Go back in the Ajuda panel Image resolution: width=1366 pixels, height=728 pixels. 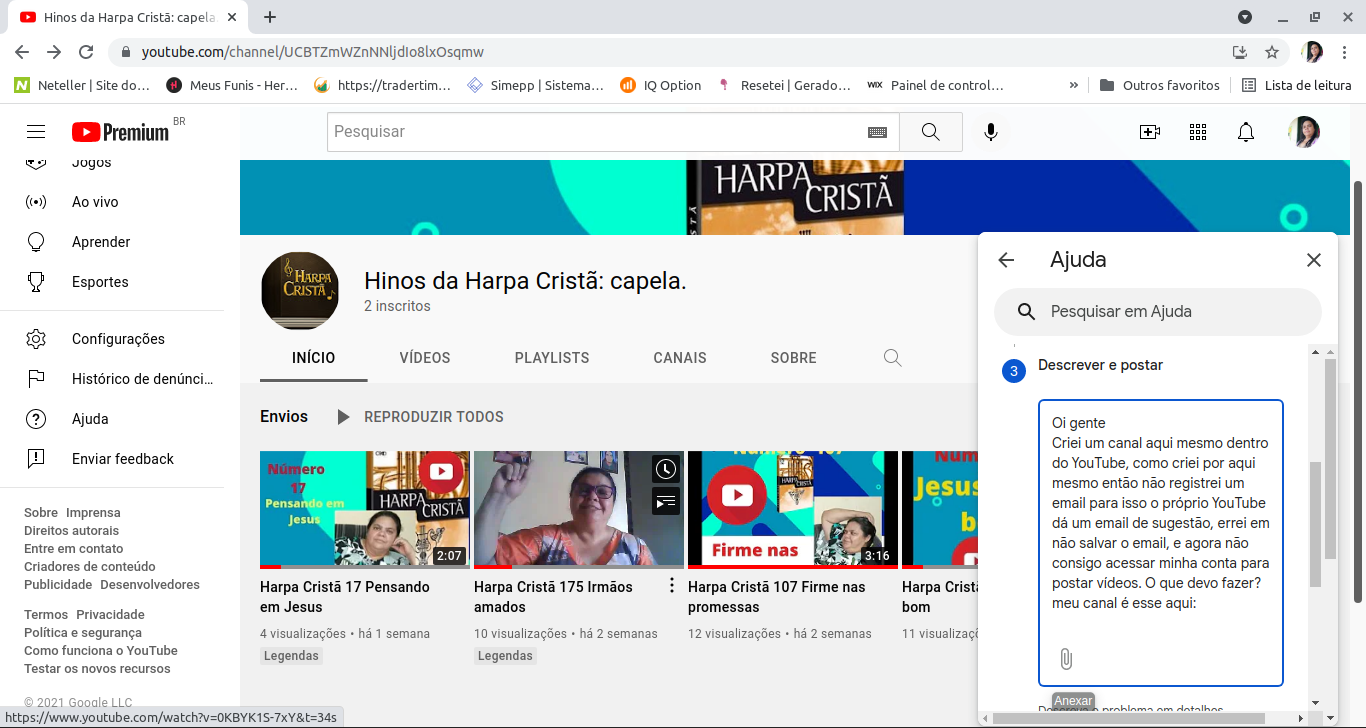(x=1006, y=260)
